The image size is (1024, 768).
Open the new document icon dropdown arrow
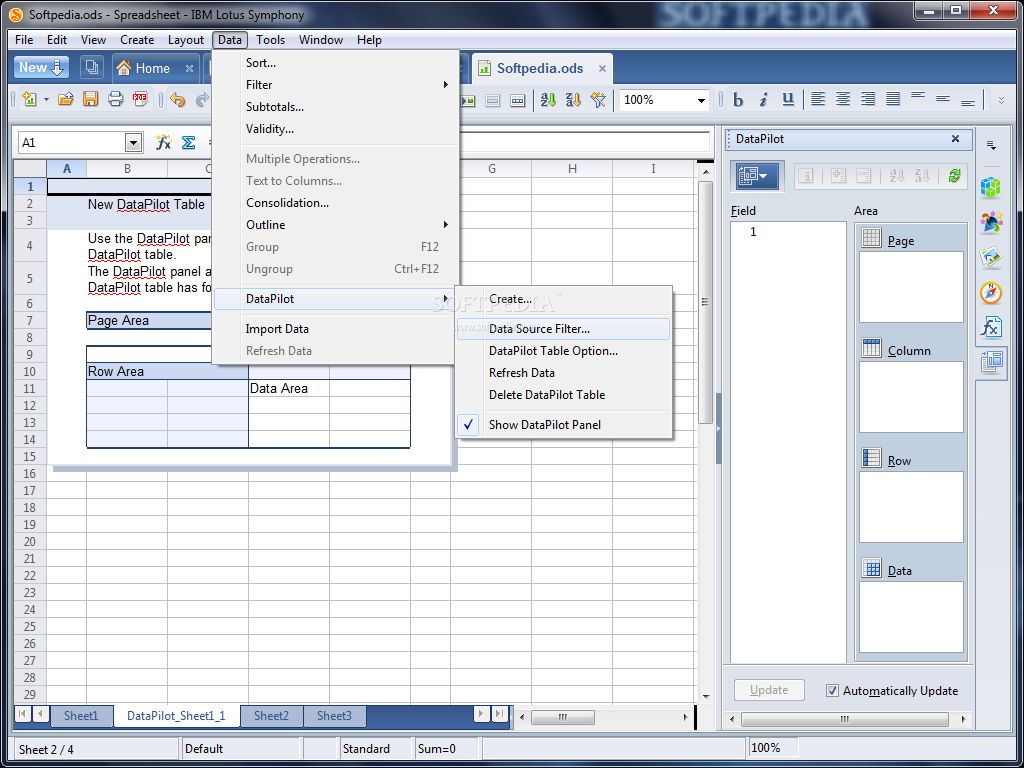pos(46,100)
